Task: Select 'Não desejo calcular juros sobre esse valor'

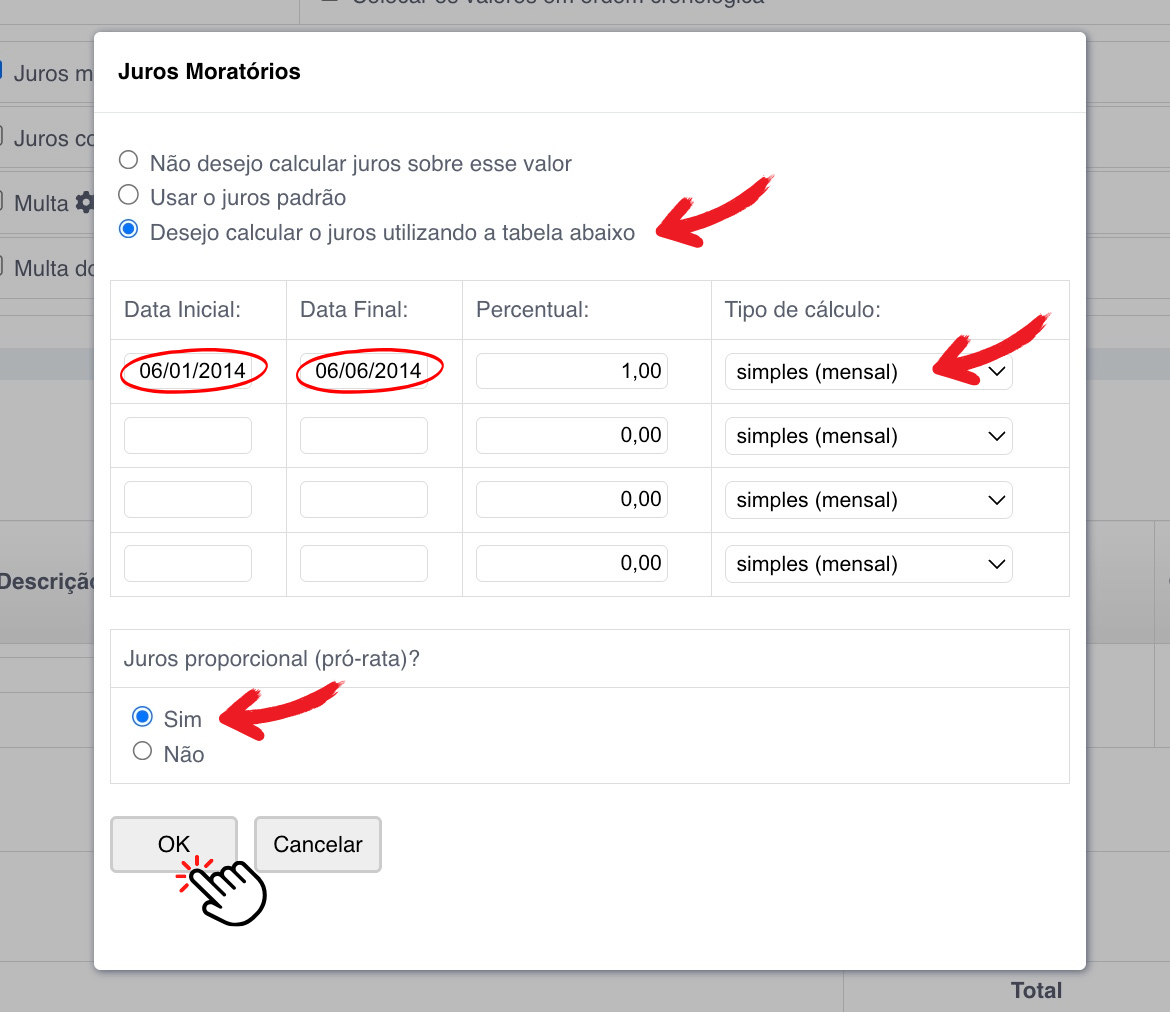Action: (128, 161)
